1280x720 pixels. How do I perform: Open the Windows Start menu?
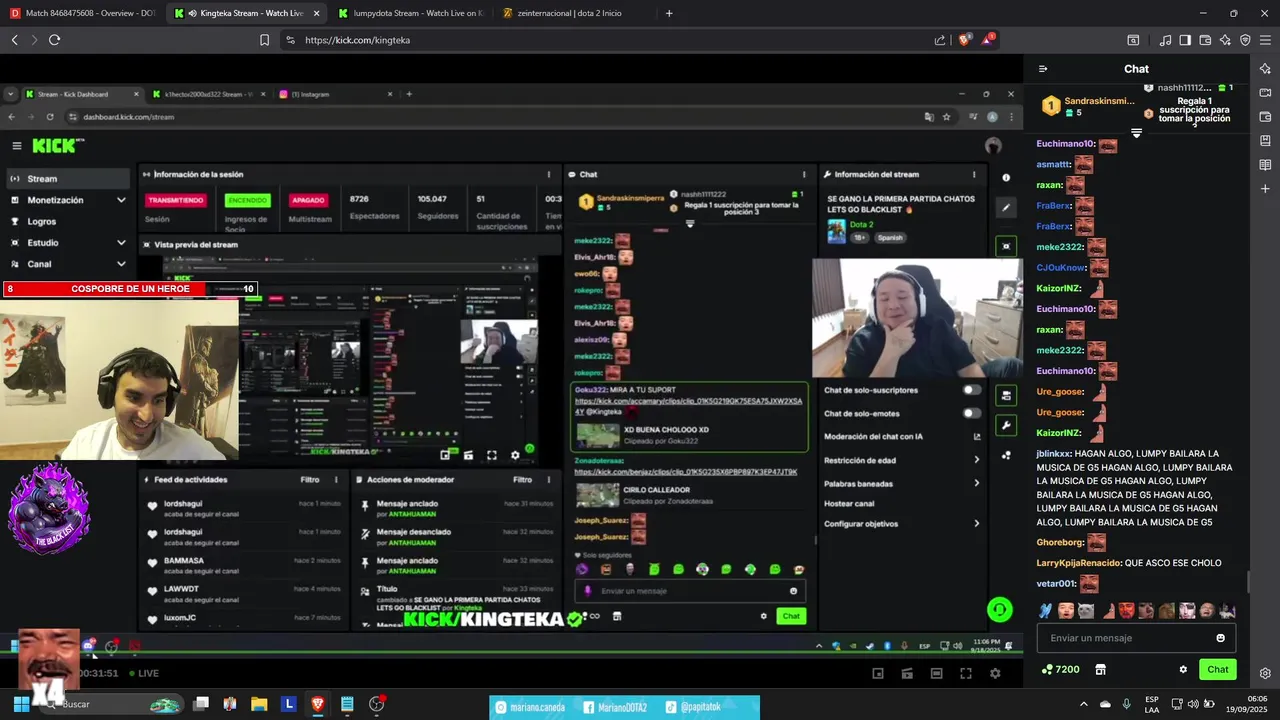point(21,704)
